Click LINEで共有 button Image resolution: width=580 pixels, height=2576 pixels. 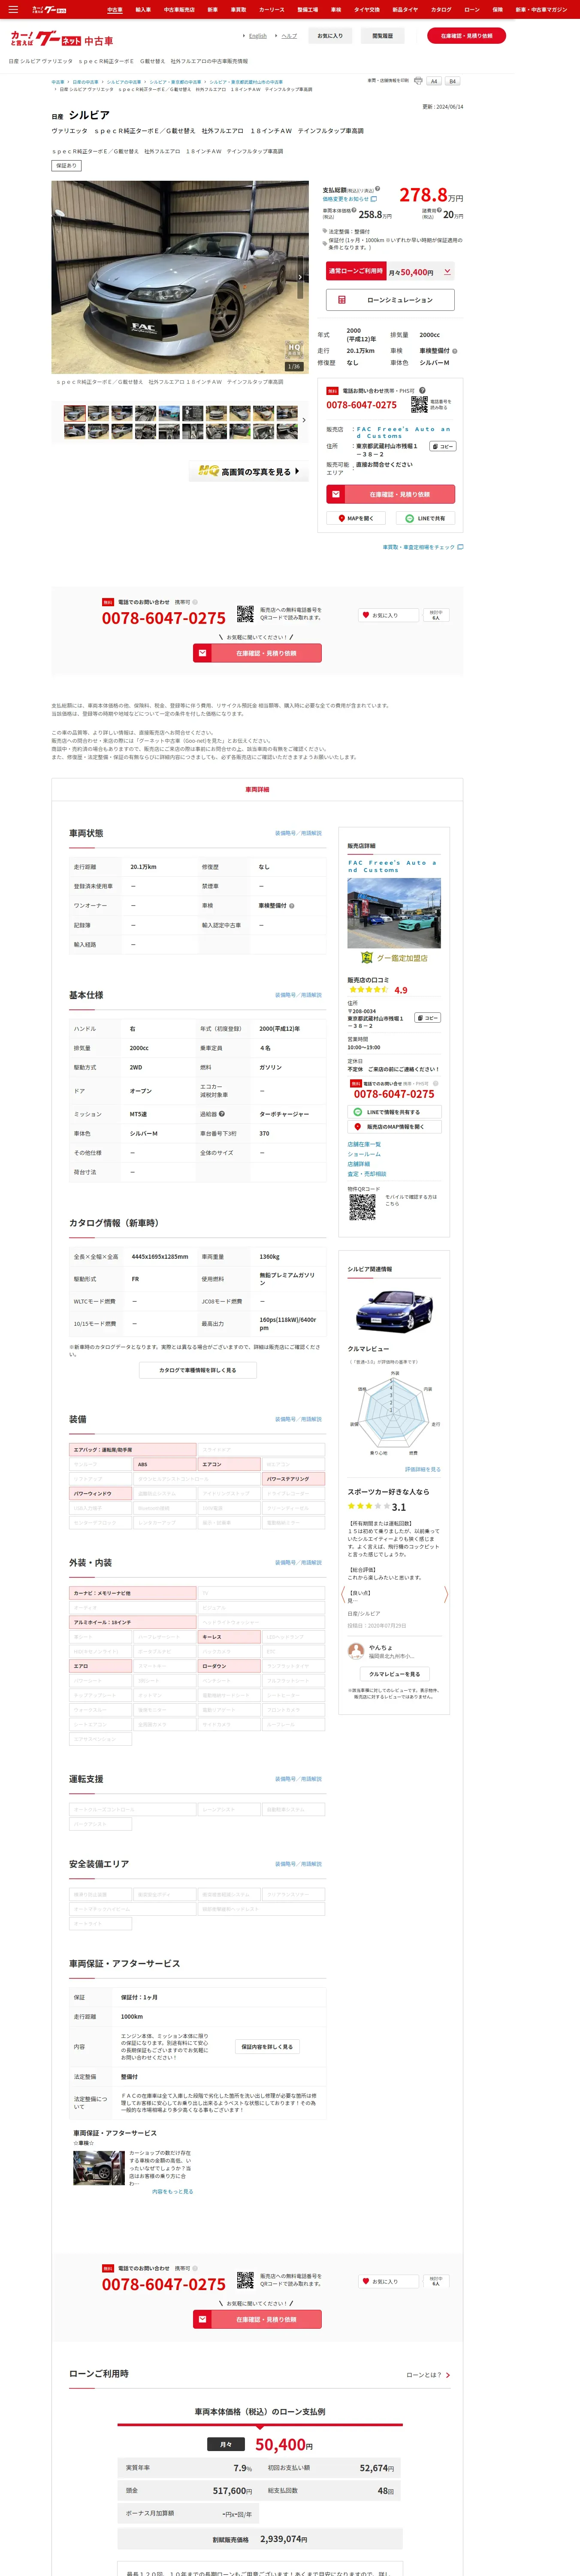pyautogui.click(x=426, y=518)
